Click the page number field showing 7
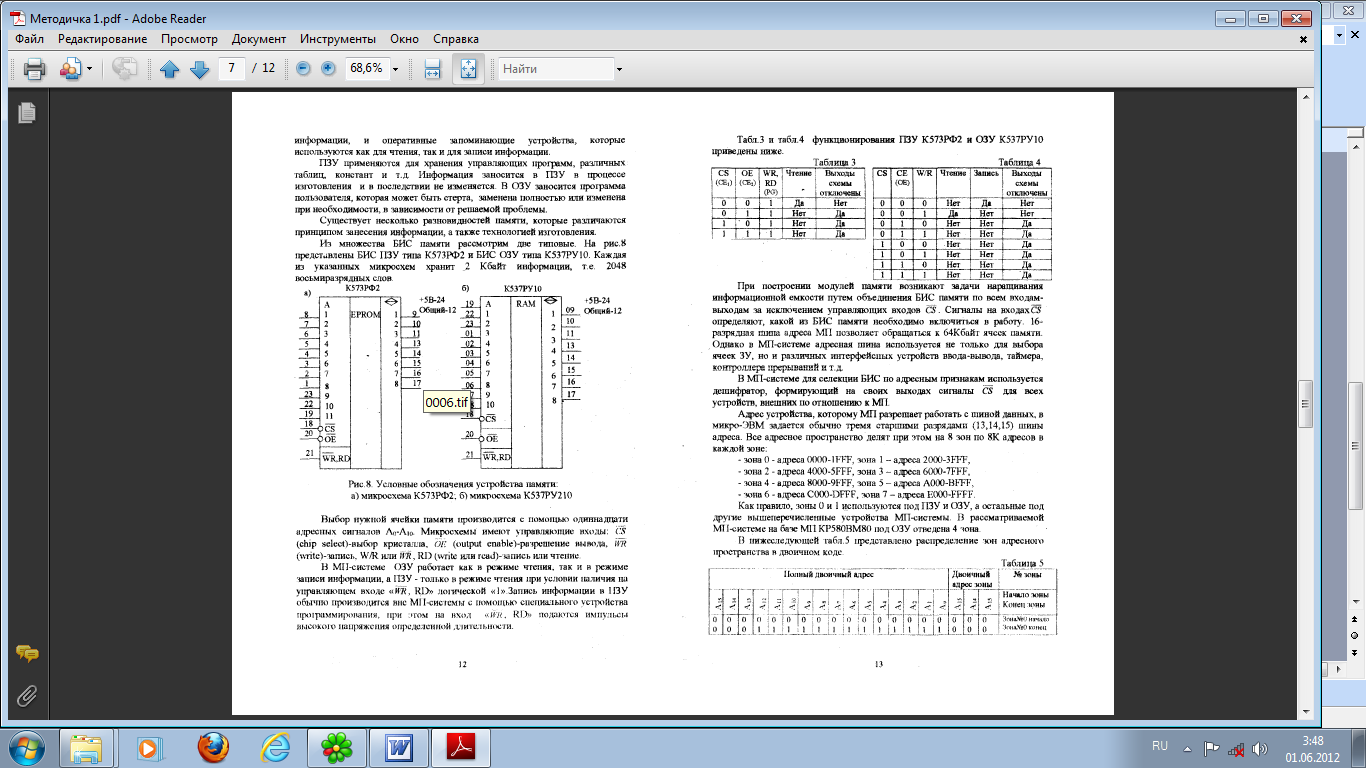The width and height of the screenshot is (1366, 768). click(x=232, y=69)
